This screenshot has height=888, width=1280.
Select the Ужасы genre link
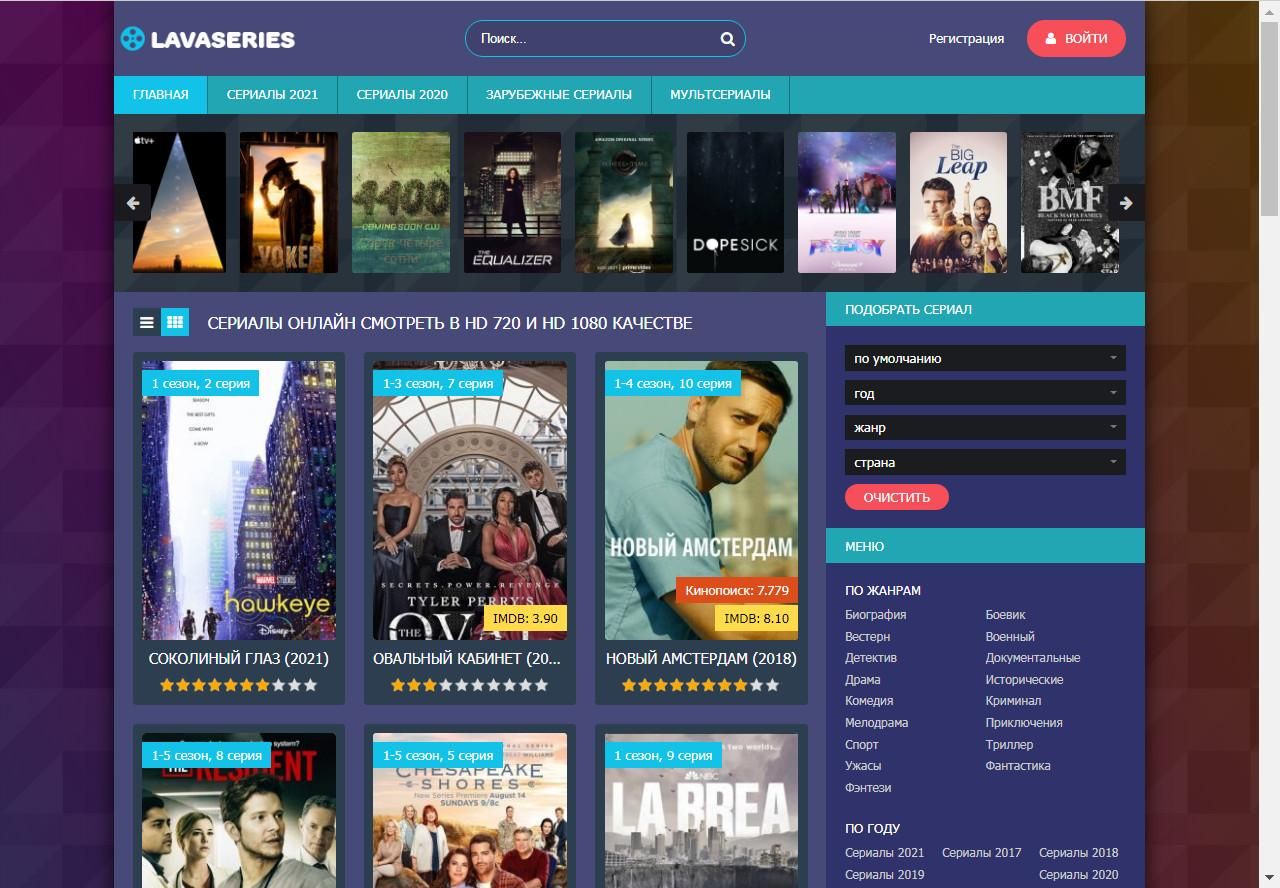tap(863, 766)
